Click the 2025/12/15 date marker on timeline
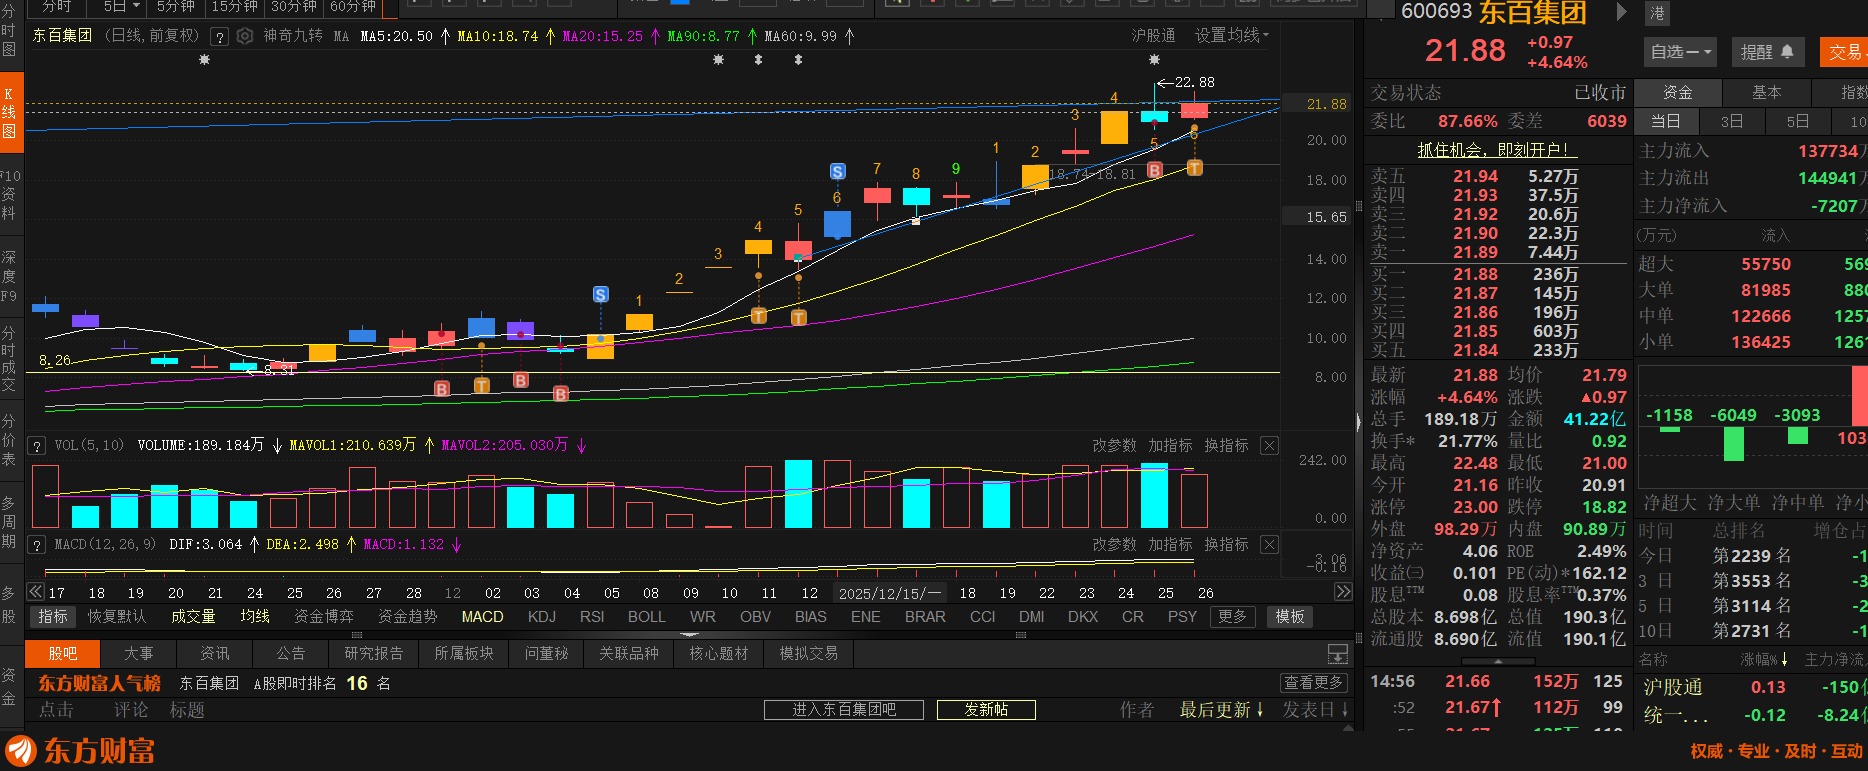The image size is (1868, 771). (x=889, y=593)
